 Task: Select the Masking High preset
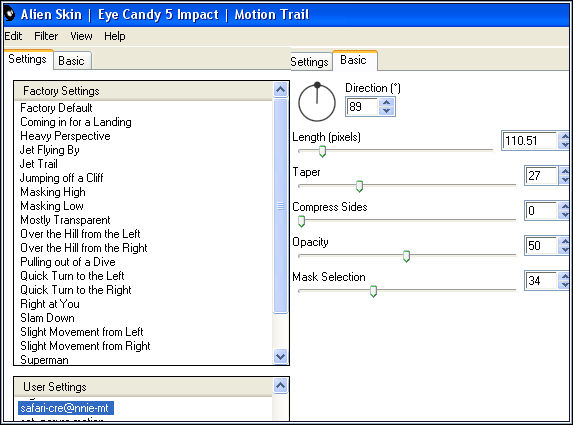coord(53,192)
